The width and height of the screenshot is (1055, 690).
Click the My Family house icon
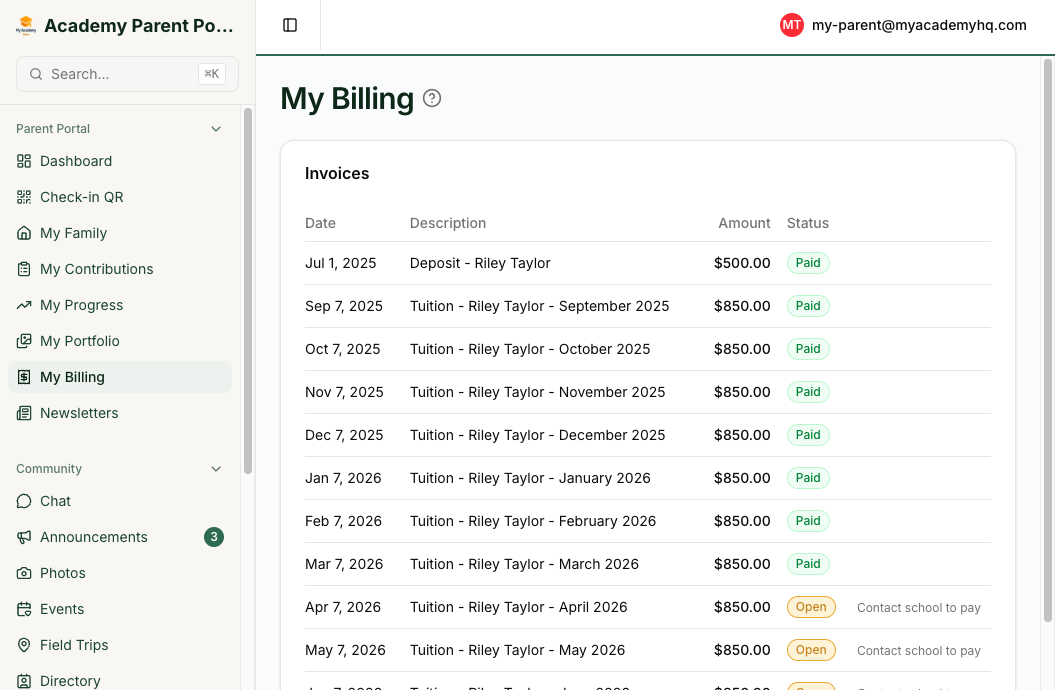tap(24, 233)
